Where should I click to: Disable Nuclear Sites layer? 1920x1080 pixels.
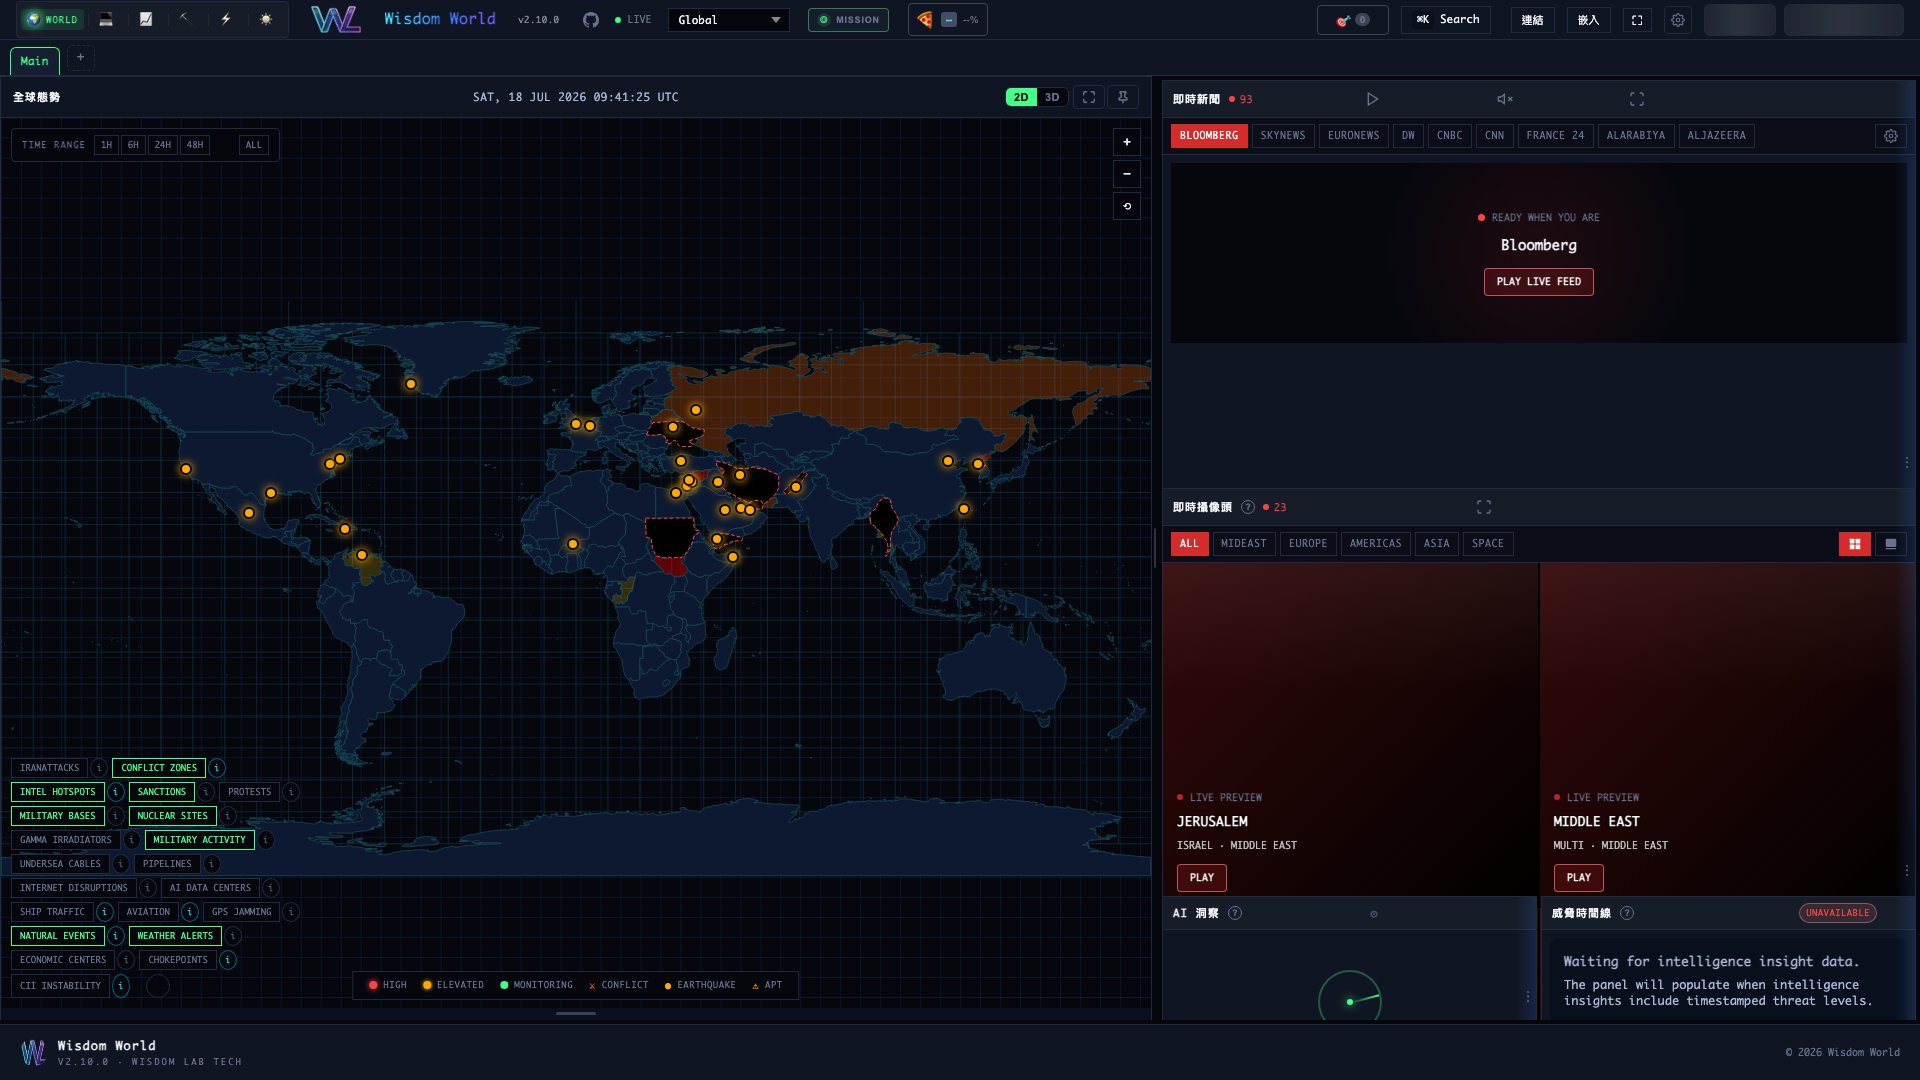click(173, 816)
